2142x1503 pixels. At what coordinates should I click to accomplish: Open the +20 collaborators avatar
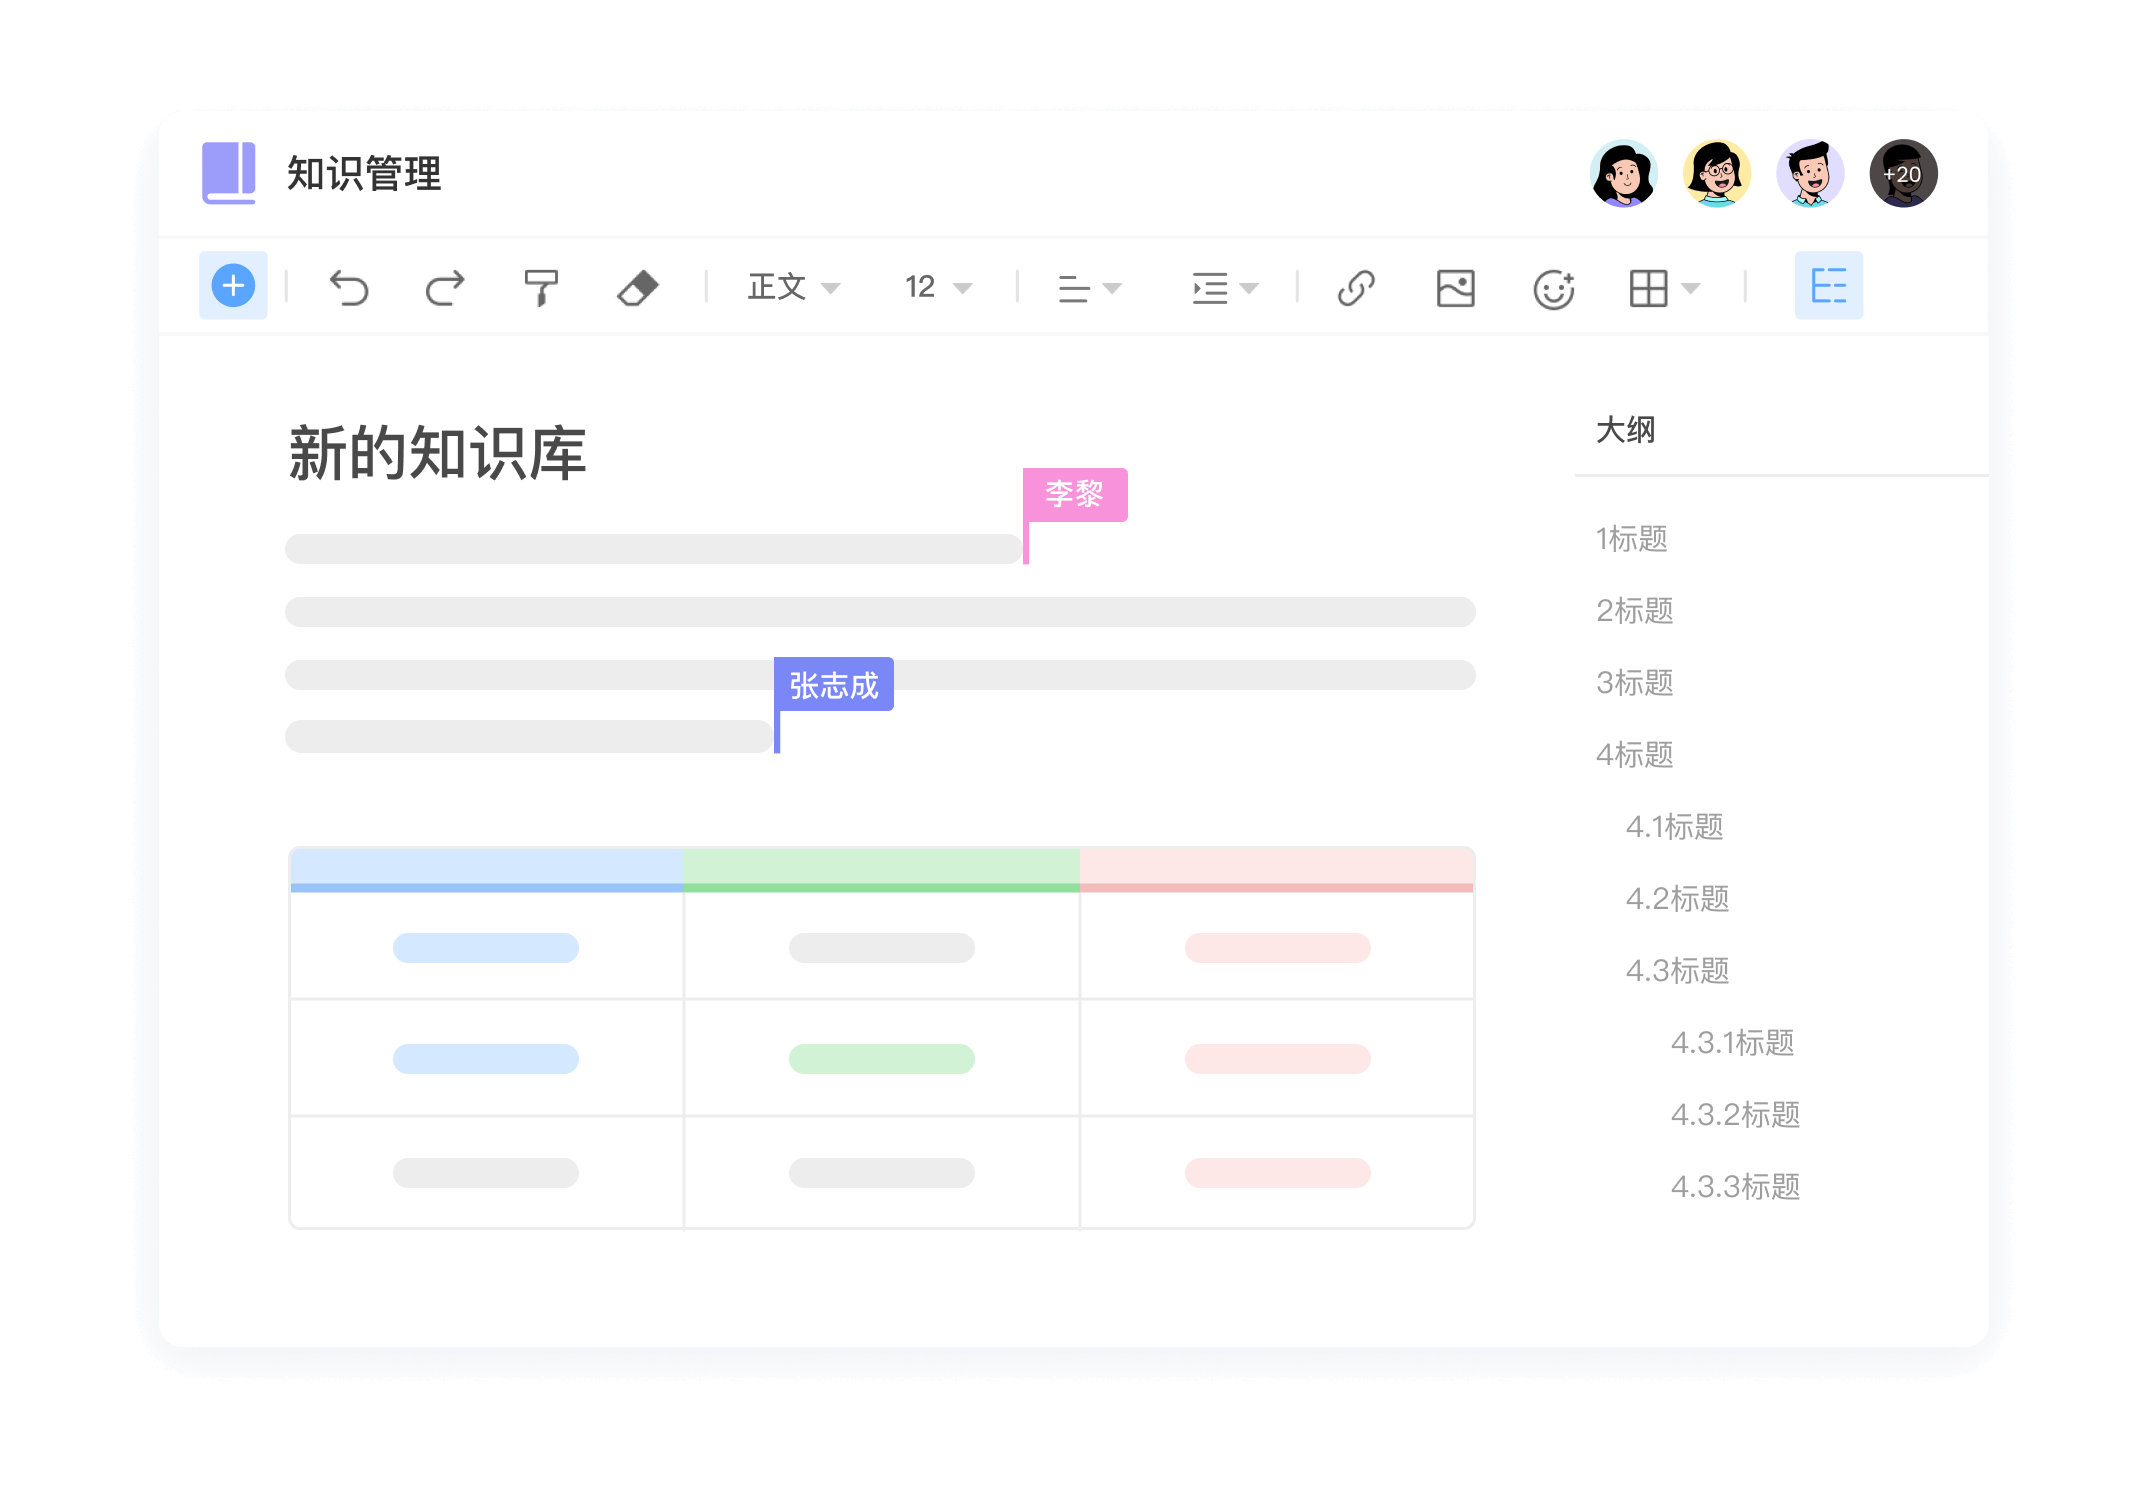click(1903, 173)
